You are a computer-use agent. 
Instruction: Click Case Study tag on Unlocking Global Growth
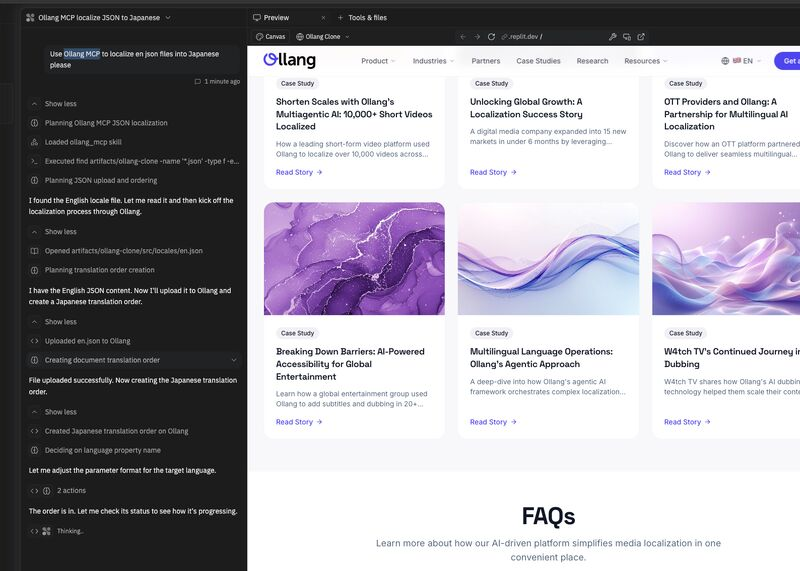point(491,83)
